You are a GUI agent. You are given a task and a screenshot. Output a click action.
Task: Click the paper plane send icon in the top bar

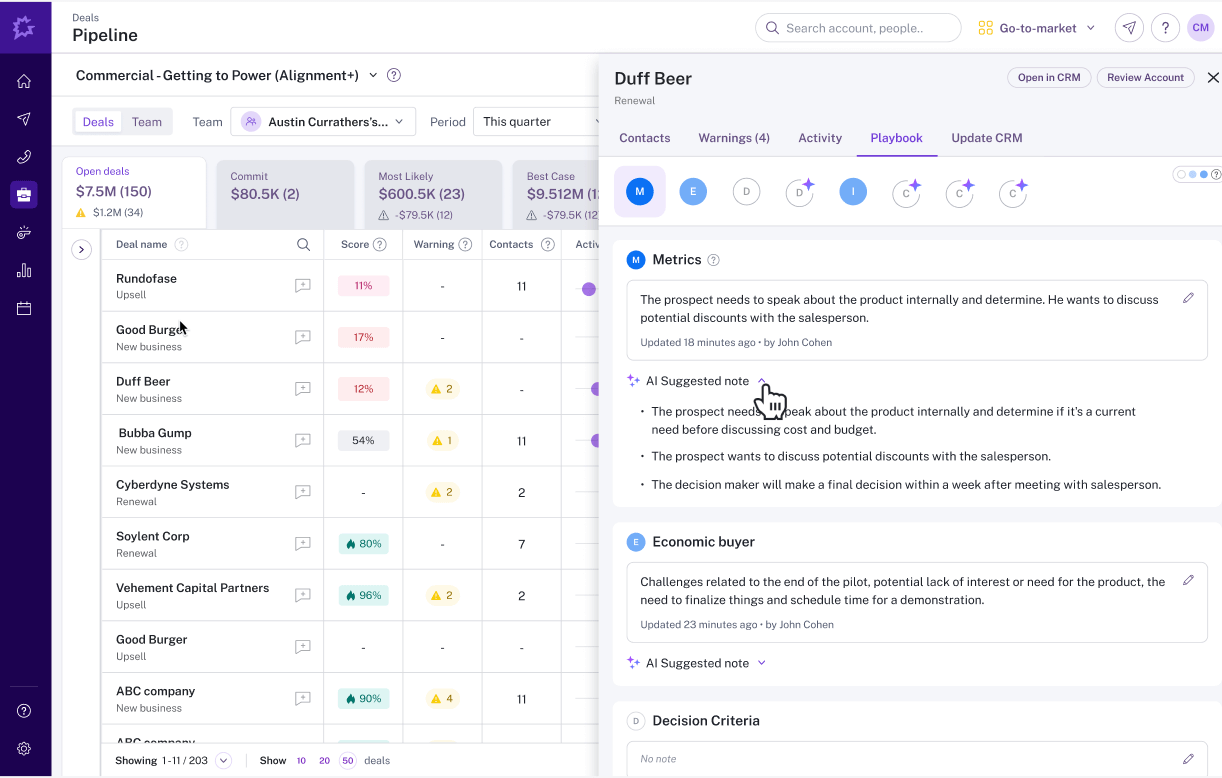point(1129,27)
